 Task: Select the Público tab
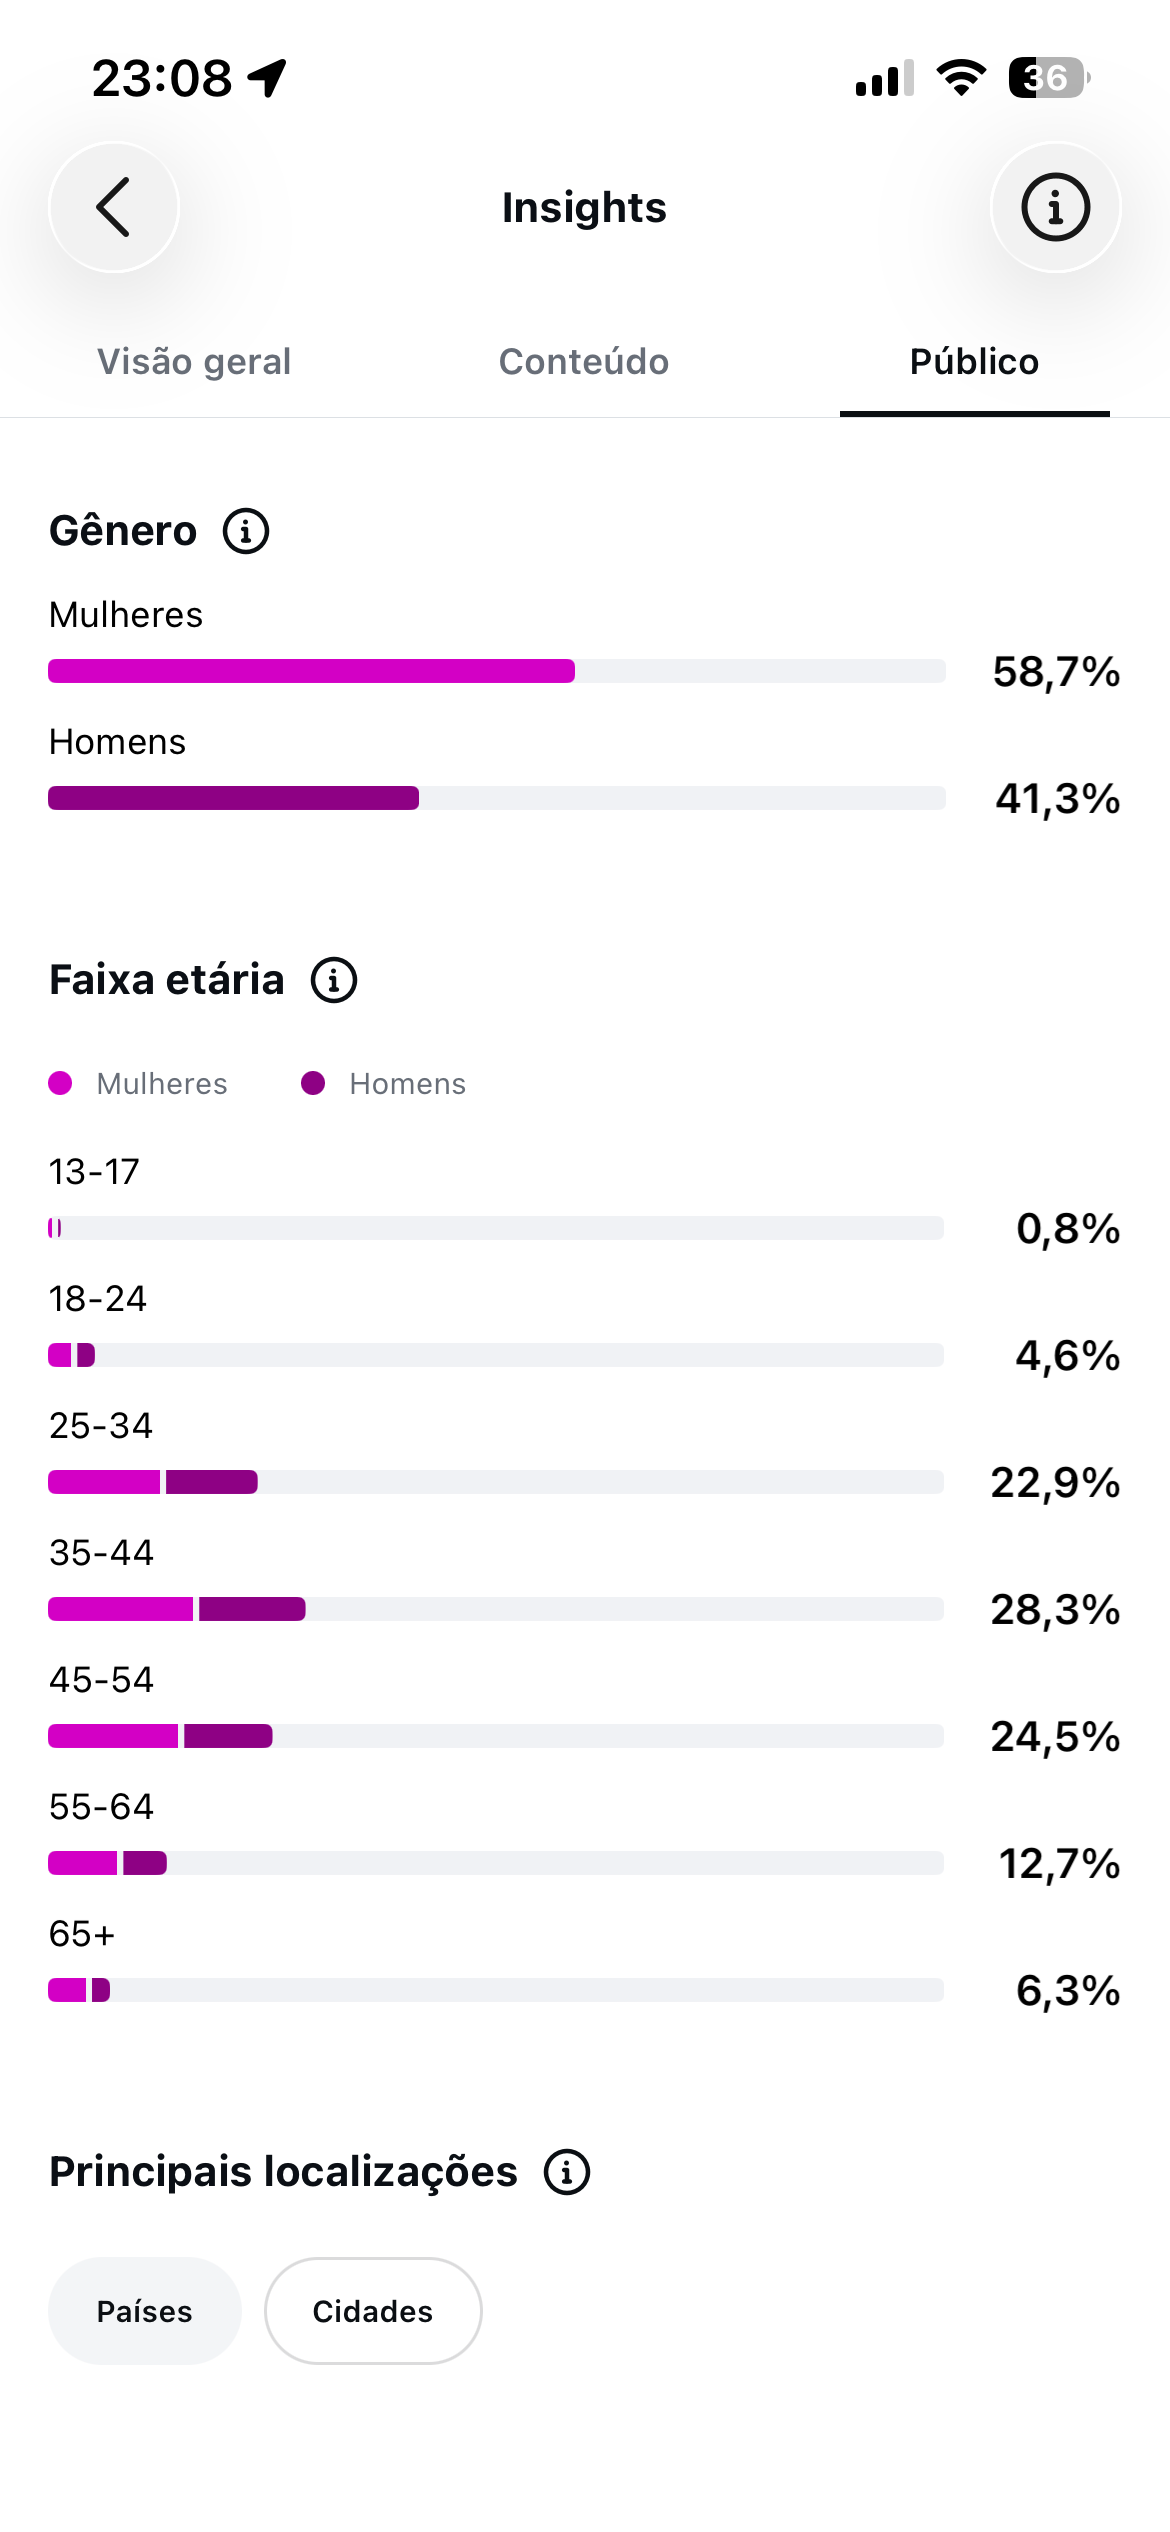(x=974, y=361)
